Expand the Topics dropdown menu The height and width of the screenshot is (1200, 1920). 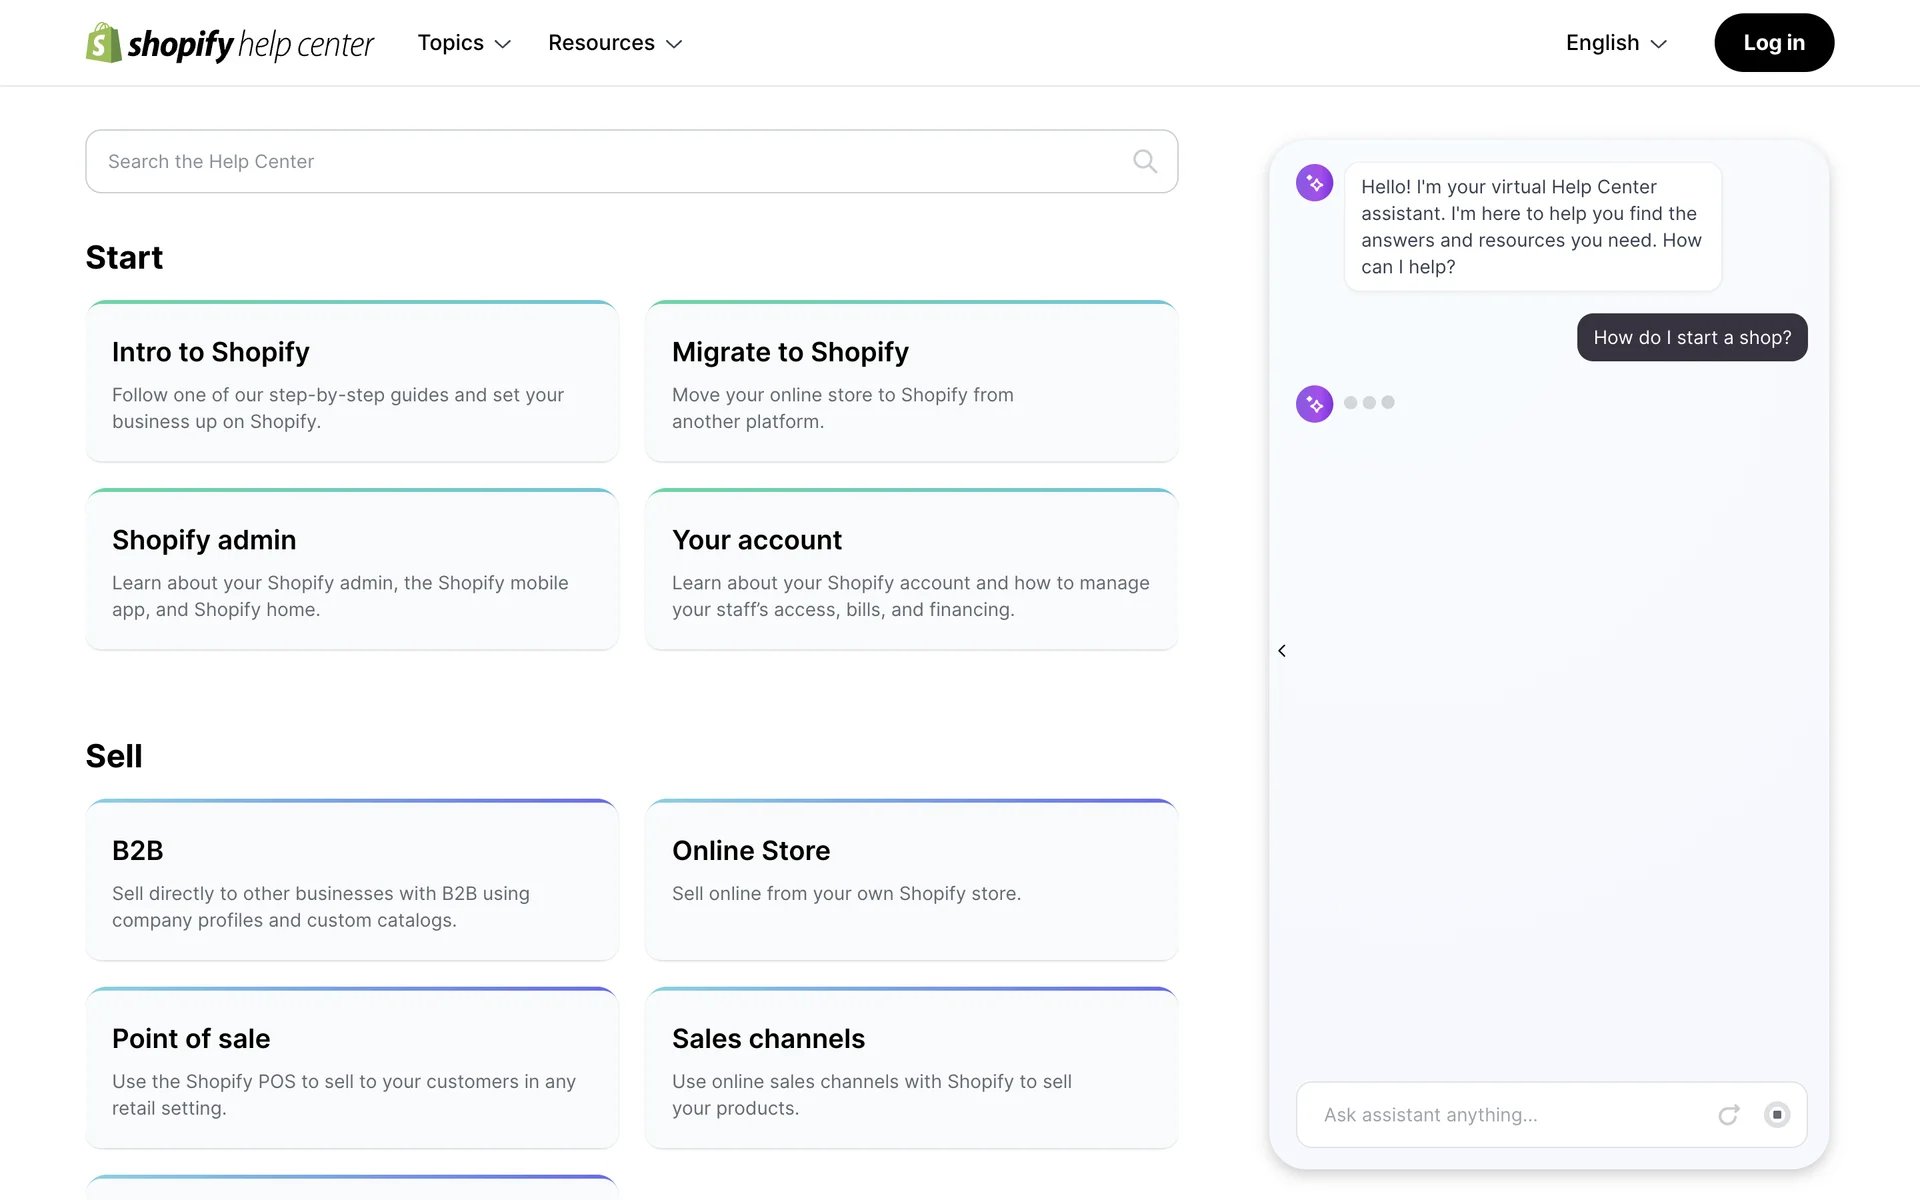coord(464,43)
